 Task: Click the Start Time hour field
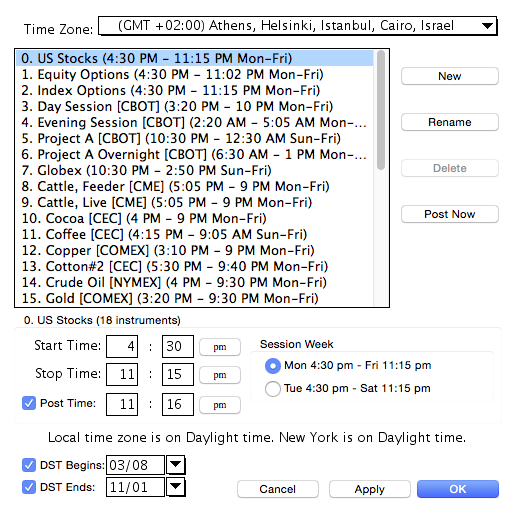(122, 346)
